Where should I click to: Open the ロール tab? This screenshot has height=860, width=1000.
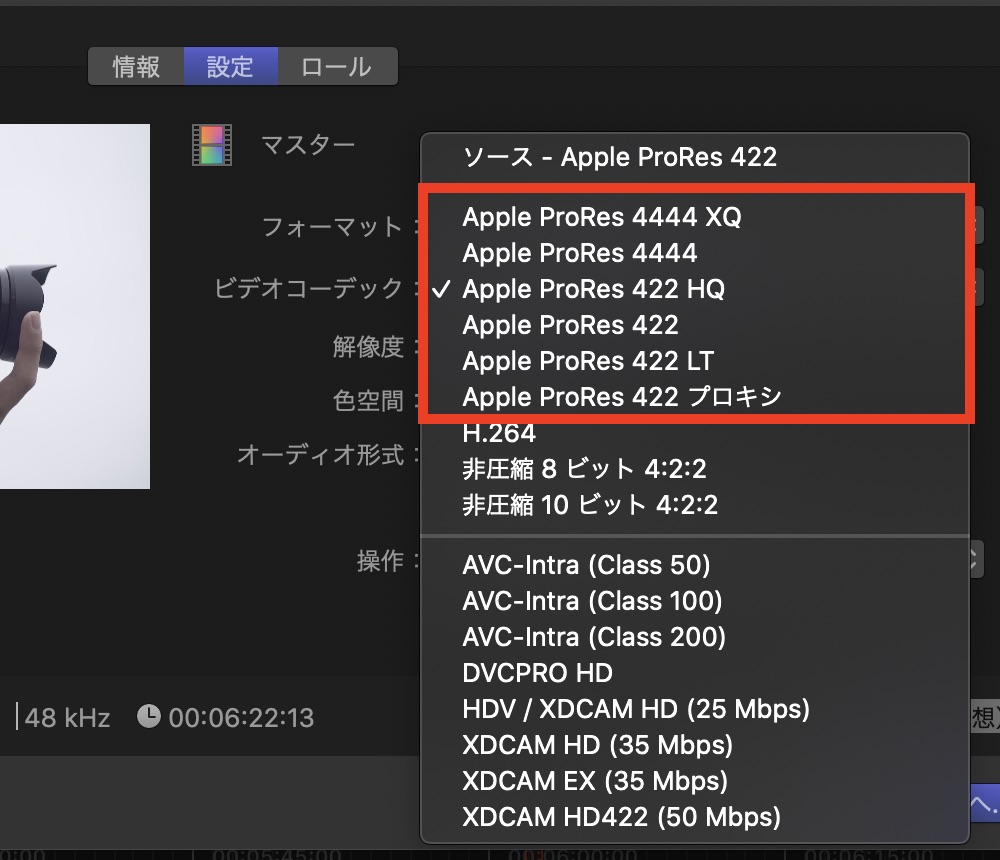tap(337, 66)
